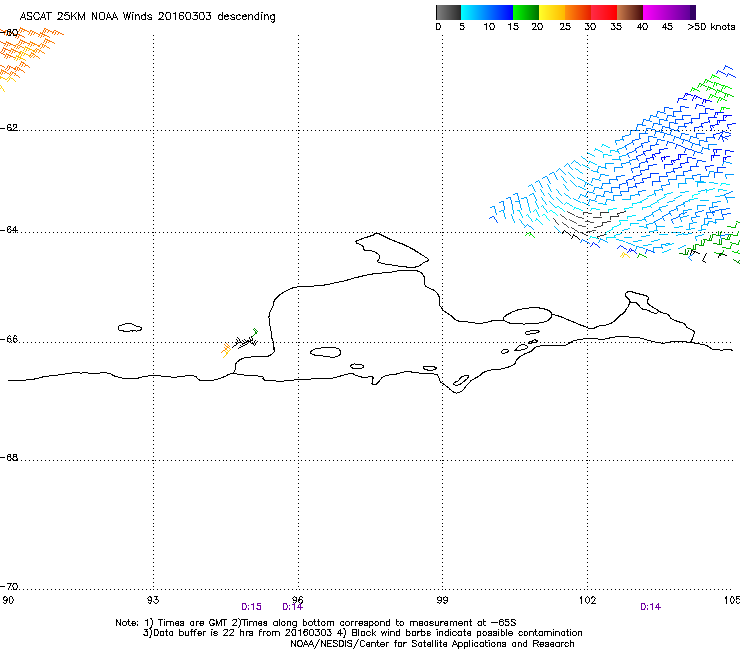Click the '45' legend scale label
Screen dimensions: 740x650
667,27
